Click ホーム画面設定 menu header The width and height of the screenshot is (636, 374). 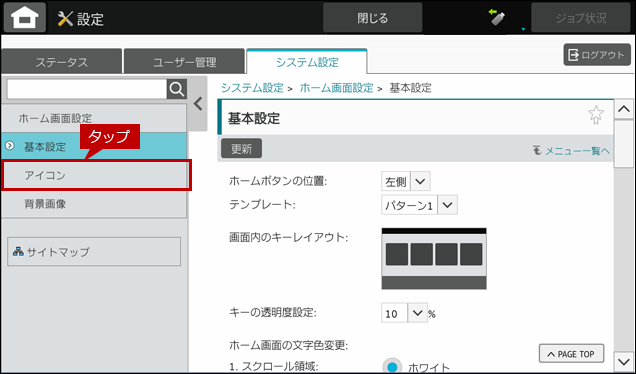coord(94,118)
